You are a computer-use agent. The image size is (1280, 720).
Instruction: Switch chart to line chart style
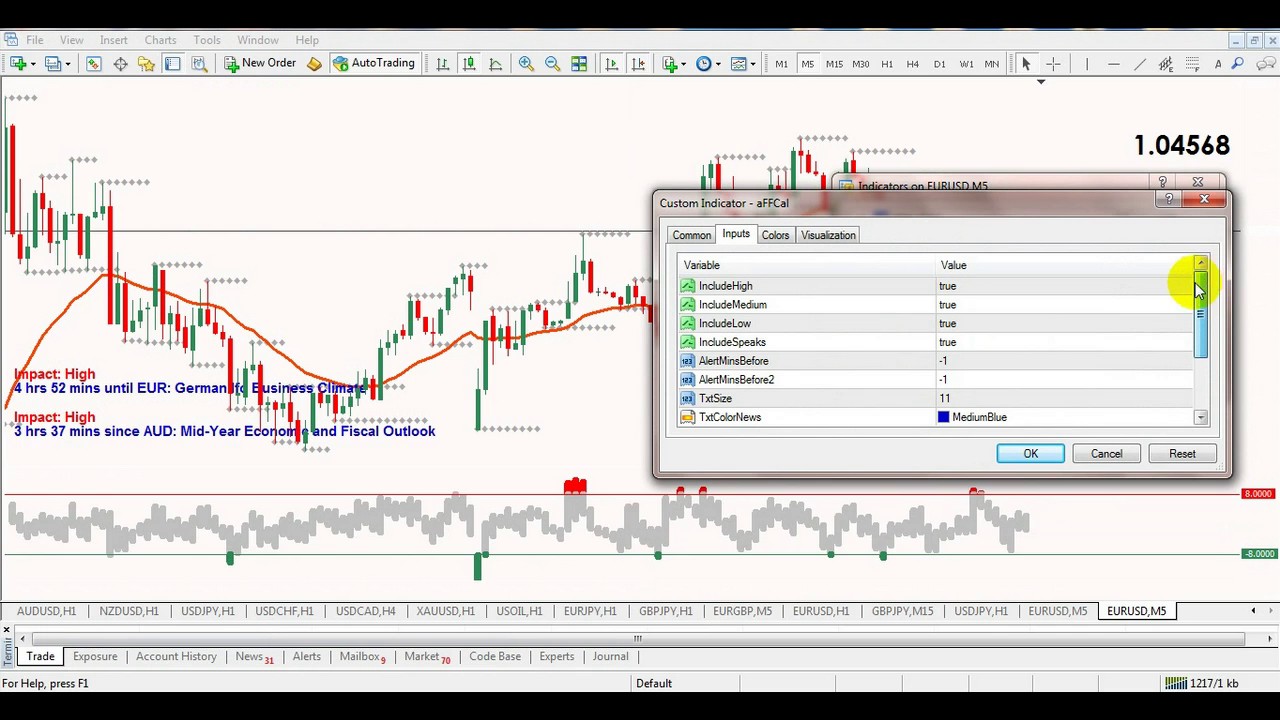point(495,64)
